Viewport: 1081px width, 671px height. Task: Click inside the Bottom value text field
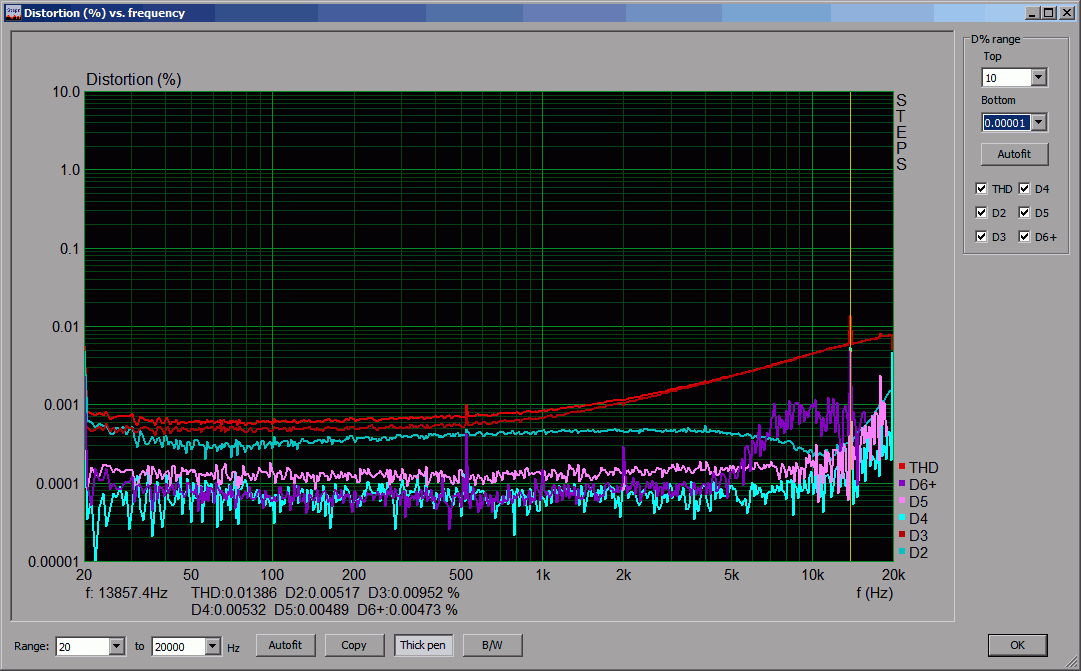click(1005, 122)
